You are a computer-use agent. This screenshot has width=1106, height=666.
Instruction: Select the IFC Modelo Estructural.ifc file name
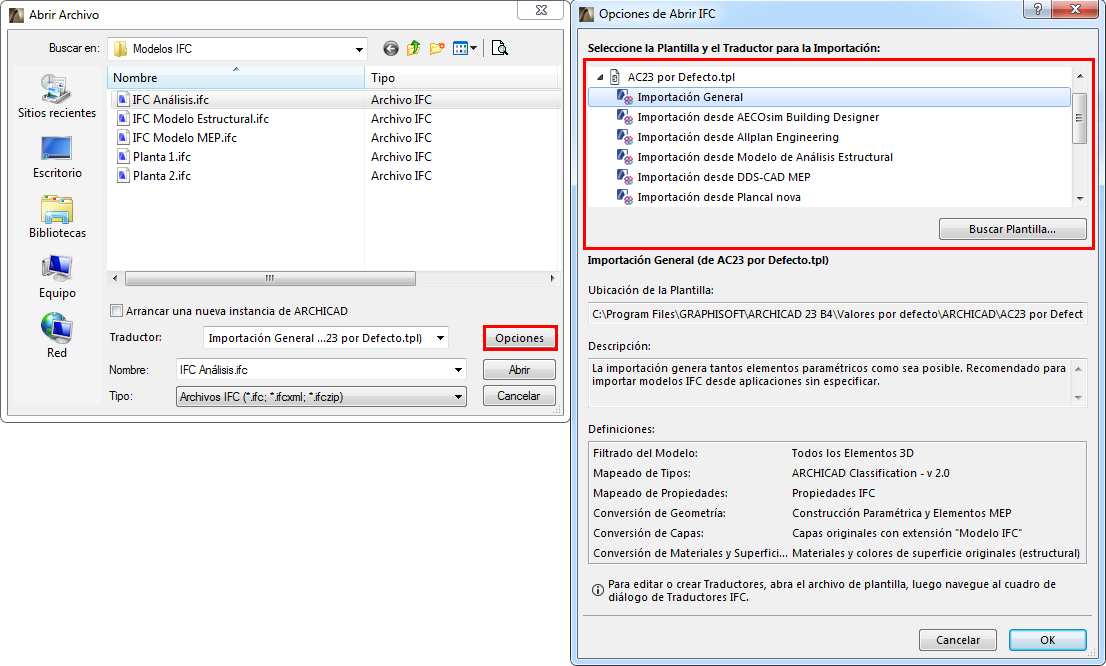(x=201, y=119)
